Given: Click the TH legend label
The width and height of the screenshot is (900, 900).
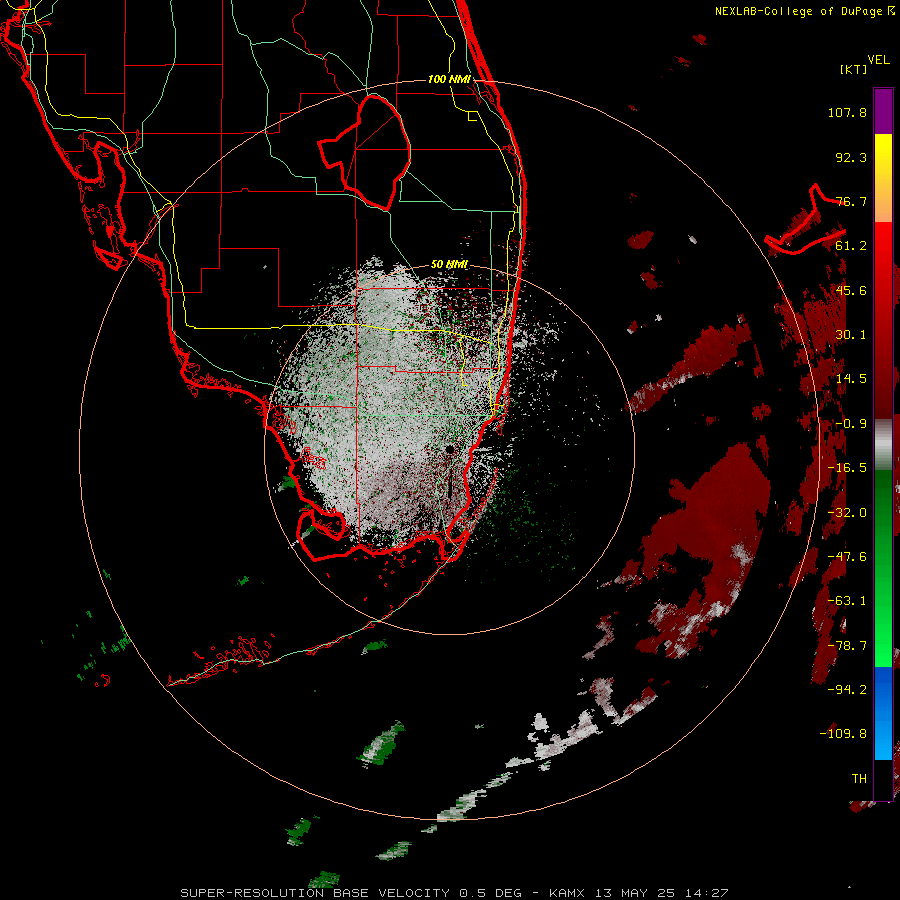Looking at the screenshot, I should point(859,779).
